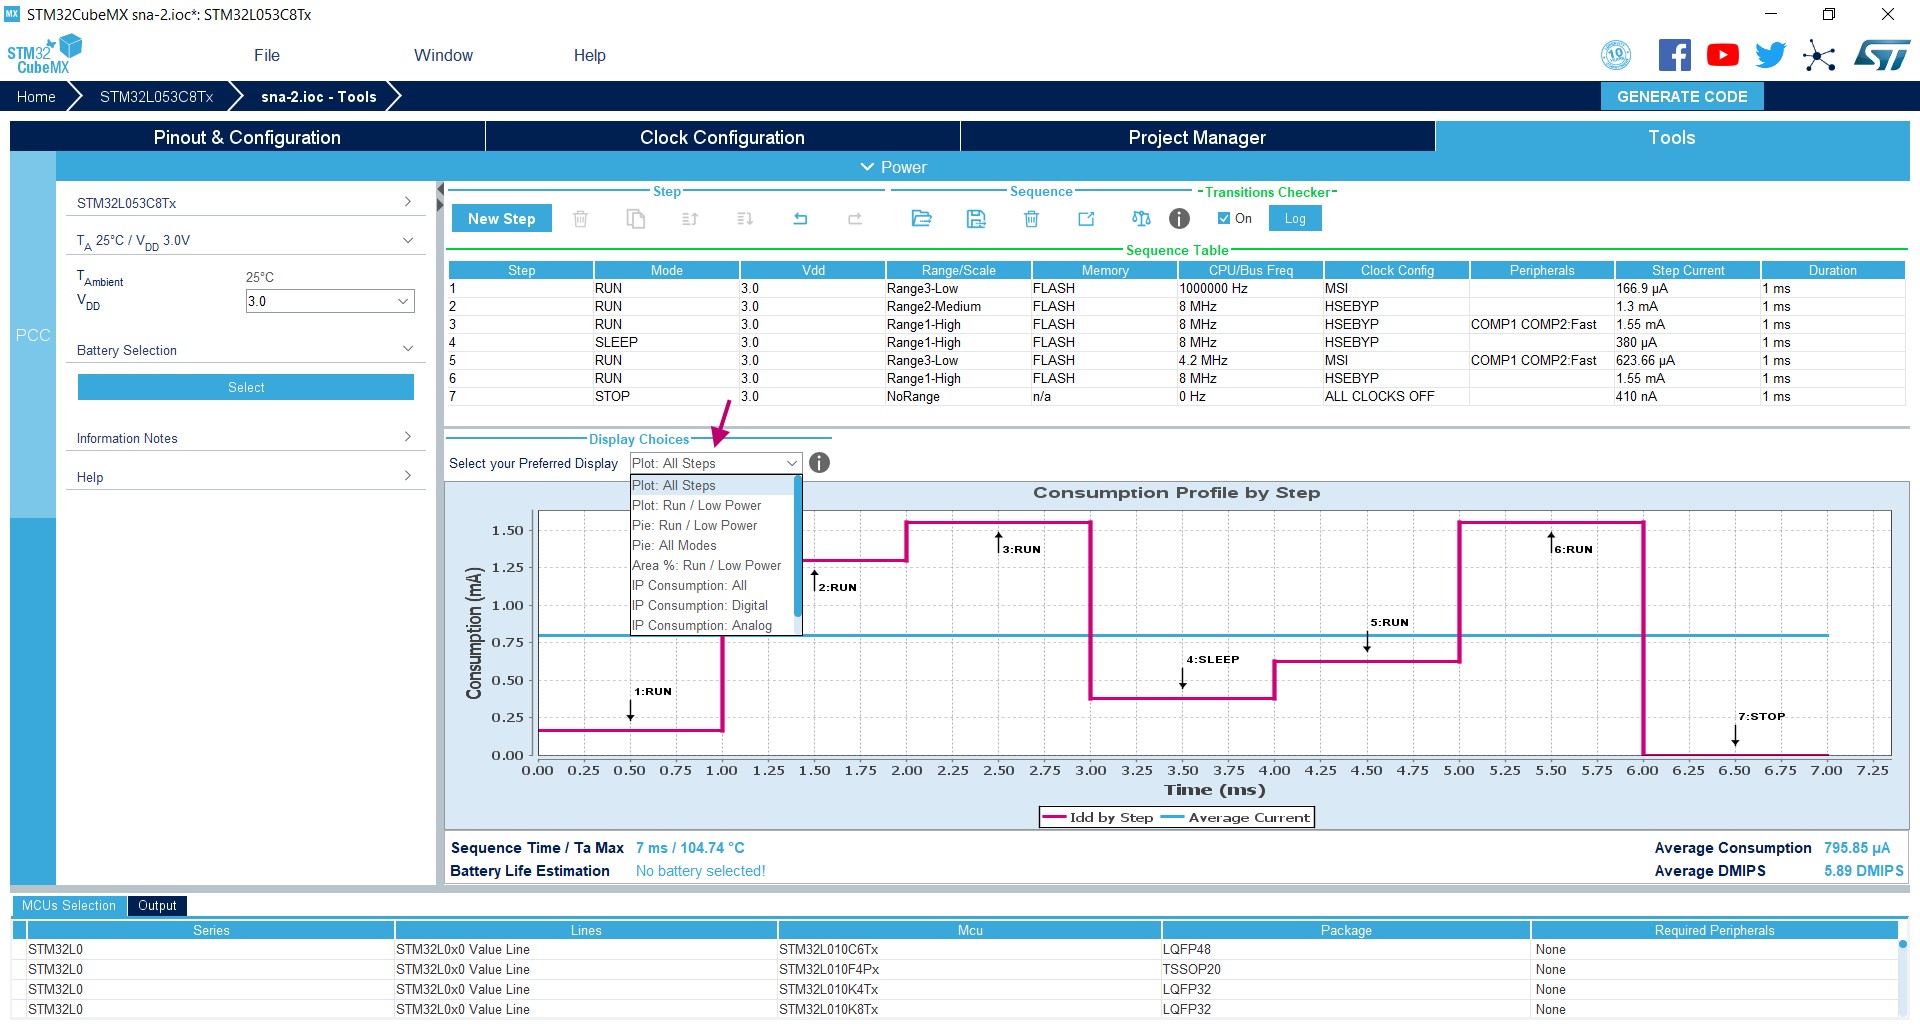Click the info icon beside display dropdown
Viewport: 1920px width, 1030px height.
tap(819, 463)
